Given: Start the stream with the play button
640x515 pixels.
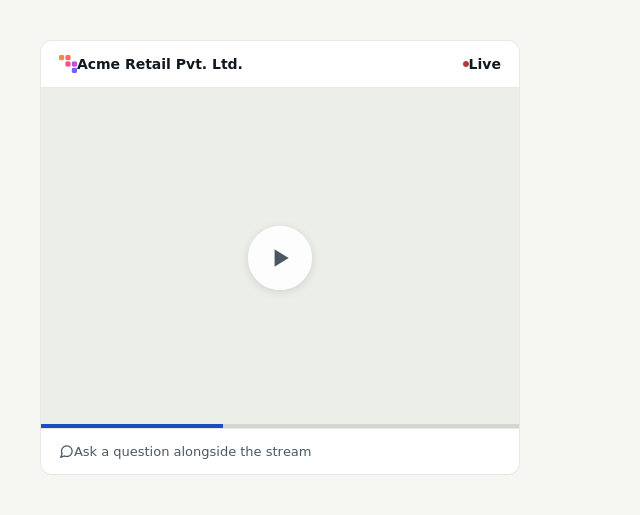Looking at the screenshot, I should click(280, 258).
